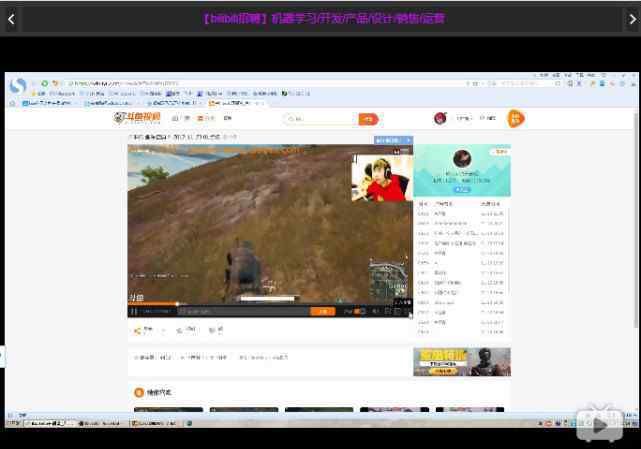Screen dimensions: 641x449
Task: Open the streamer's round avatar in sidebar
Action: (462, 158)
